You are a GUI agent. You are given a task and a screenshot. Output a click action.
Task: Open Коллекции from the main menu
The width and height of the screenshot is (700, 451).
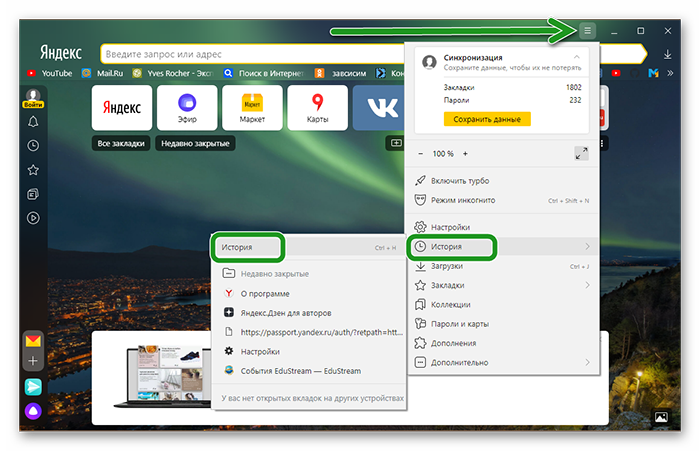tap(503, 305)
